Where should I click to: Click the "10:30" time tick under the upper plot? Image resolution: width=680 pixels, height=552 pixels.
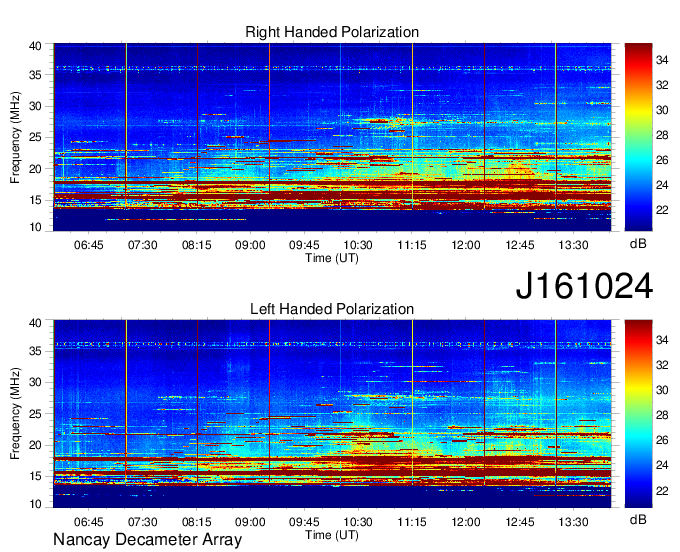(x=358, y=245)
